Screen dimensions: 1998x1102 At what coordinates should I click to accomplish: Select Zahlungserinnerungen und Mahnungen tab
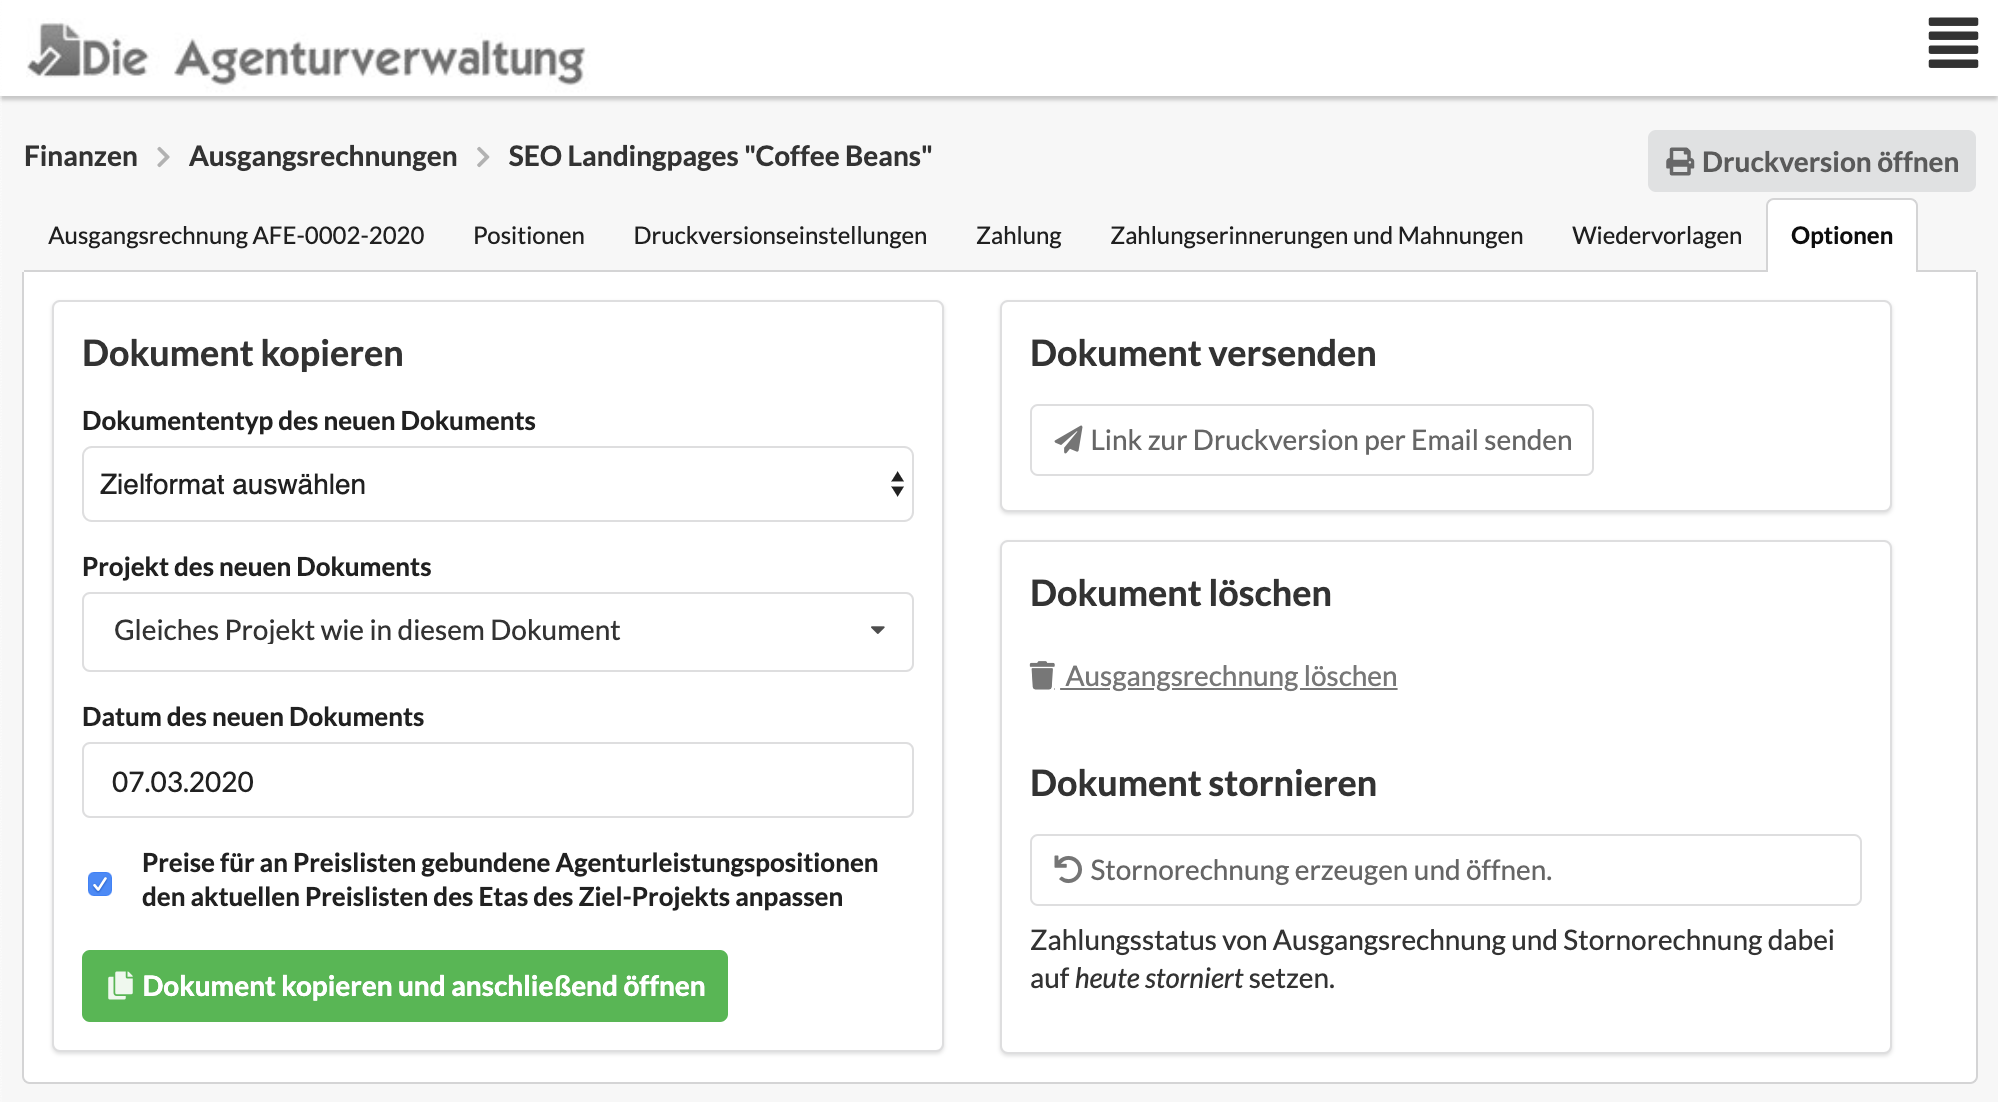pyautogui.click(x=1316, y=236)
